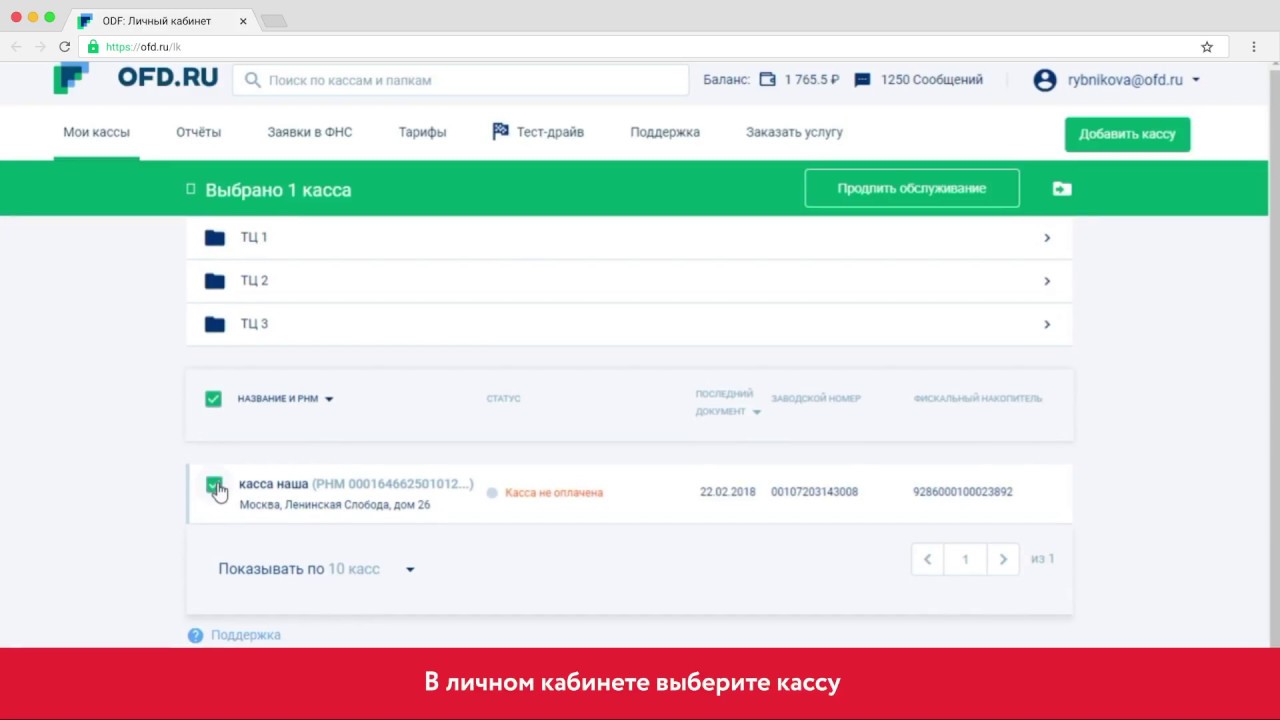This screenshot has width=1280, height=720.
Task: Click factory number 00107203143008
Action: (x=814, y=492)
